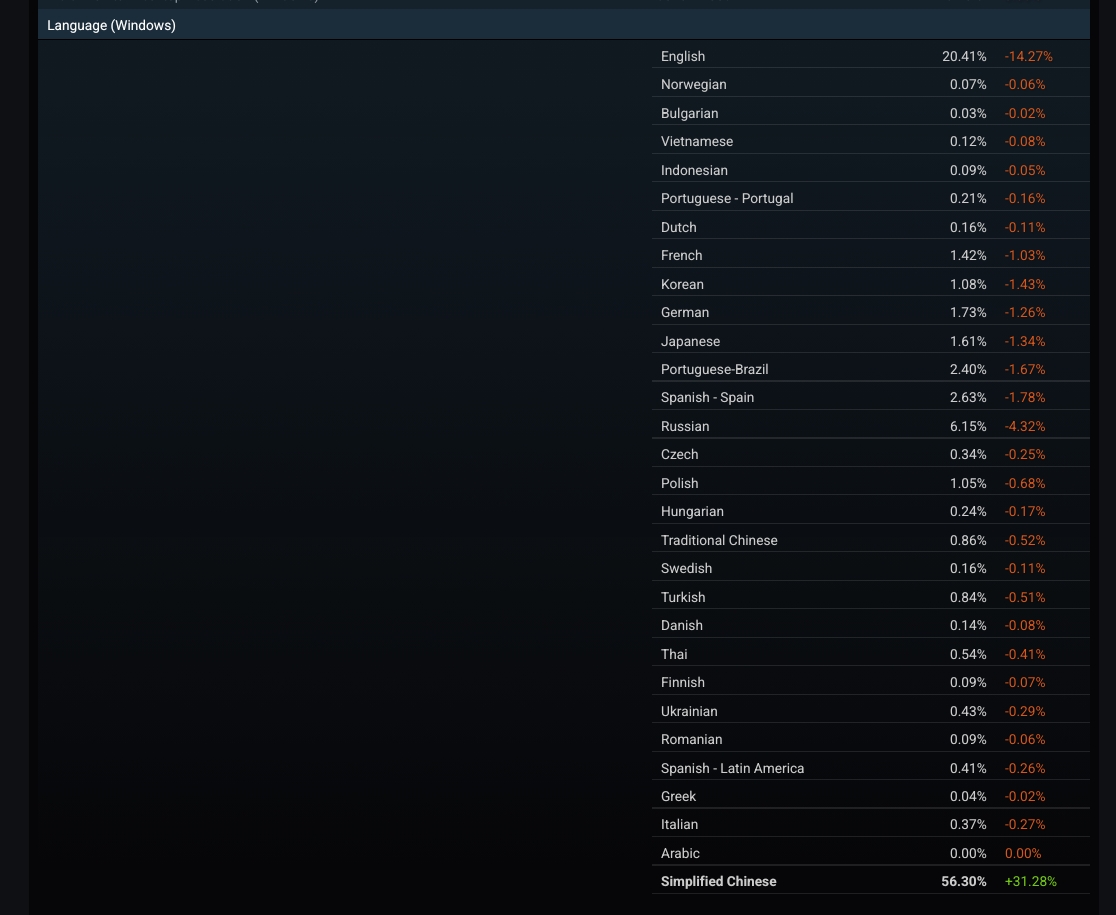Image resolution: width=1116 pixels, height=915 pixels.
Task: Click the Traditional Chinese row label
Action: coord(719,540)
